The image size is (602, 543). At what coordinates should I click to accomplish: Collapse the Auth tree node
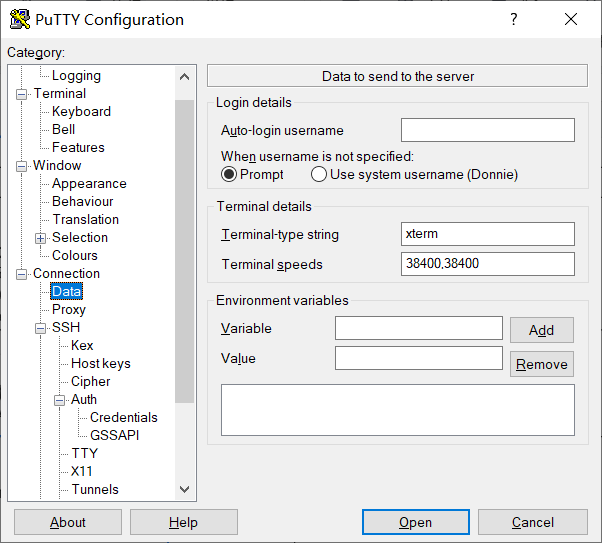(60, 400)
